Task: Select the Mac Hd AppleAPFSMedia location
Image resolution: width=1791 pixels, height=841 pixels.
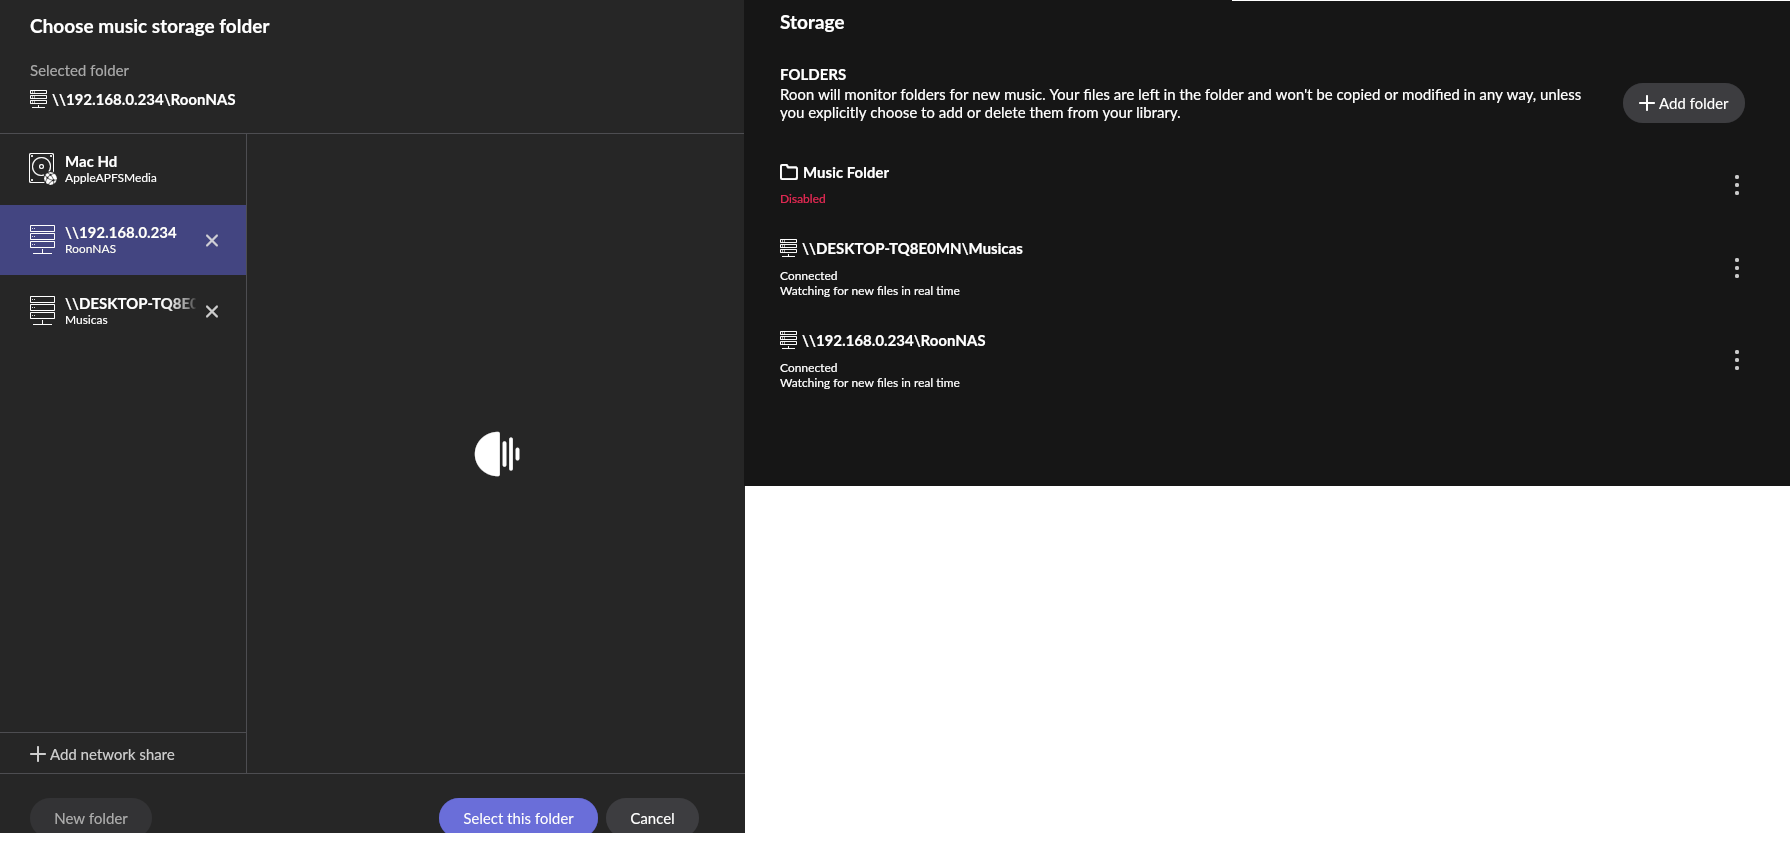Action: tap(110, 169)
